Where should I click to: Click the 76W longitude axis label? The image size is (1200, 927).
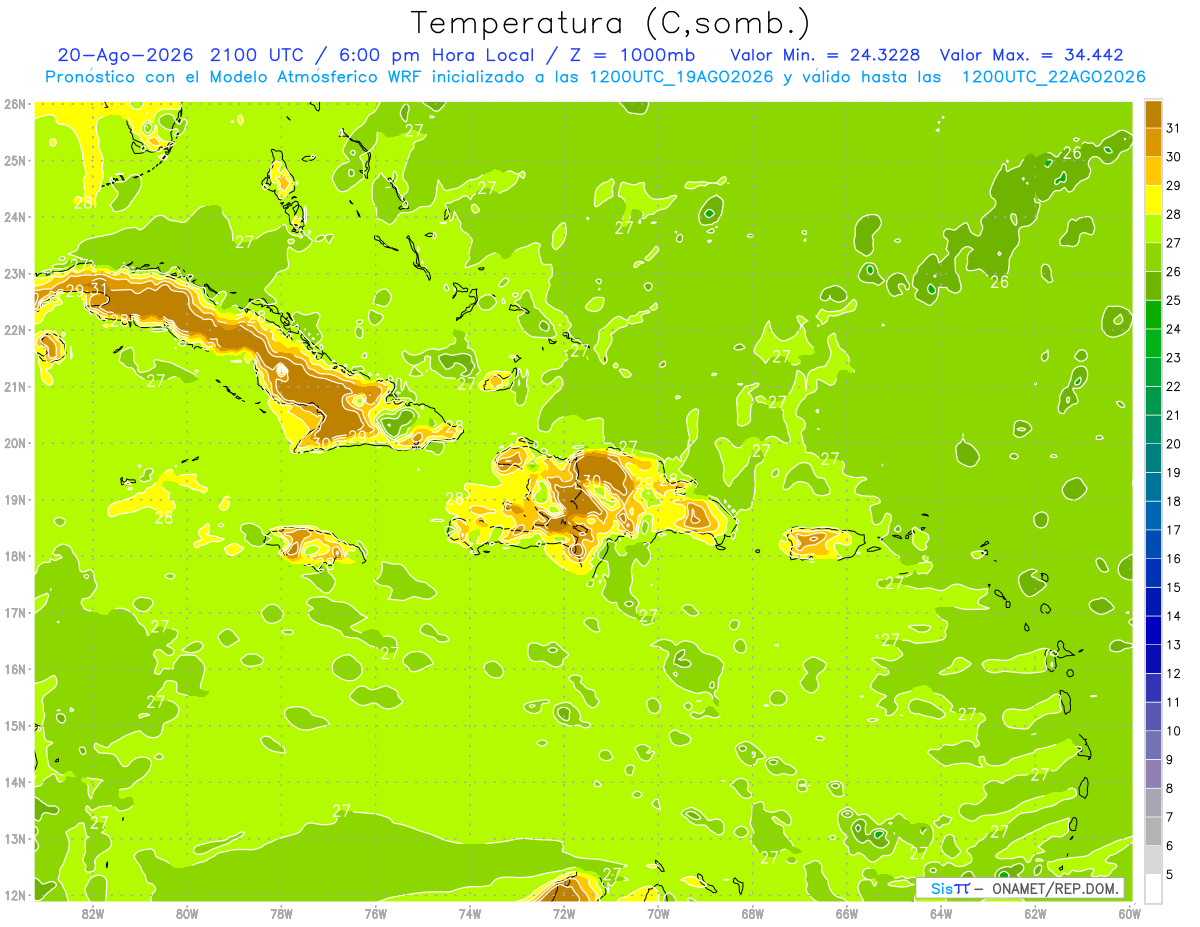(x=375, y=913)
